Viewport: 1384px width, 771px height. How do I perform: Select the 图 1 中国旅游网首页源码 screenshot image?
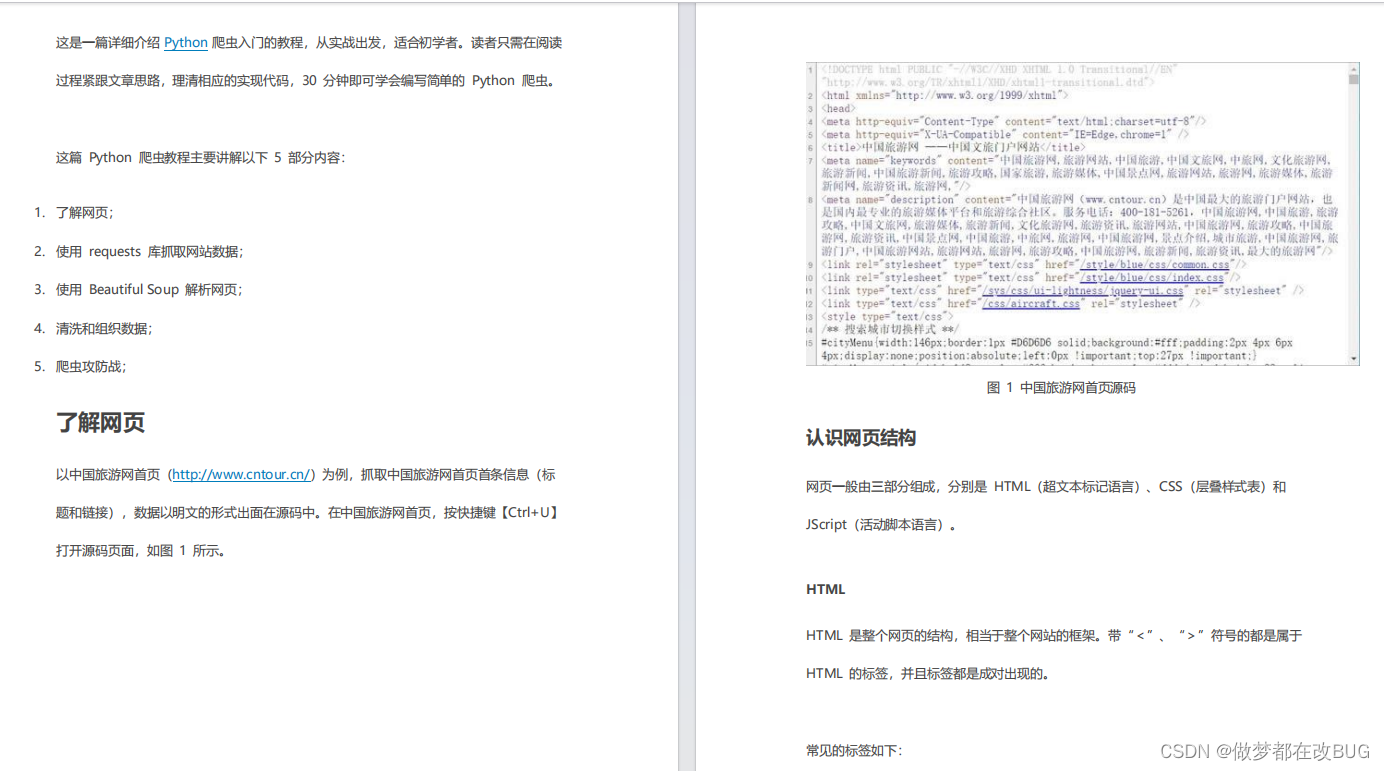point(1080,212)
